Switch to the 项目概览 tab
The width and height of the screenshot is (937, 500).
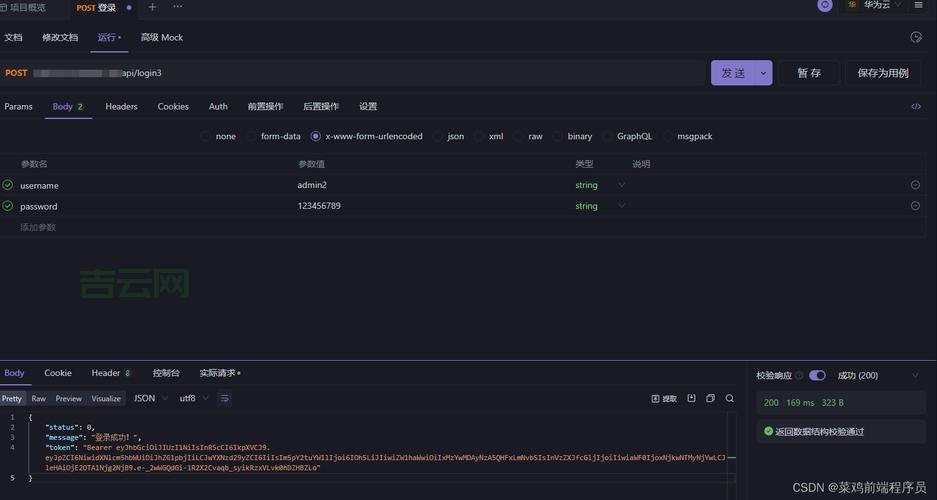tap(23, 7)
